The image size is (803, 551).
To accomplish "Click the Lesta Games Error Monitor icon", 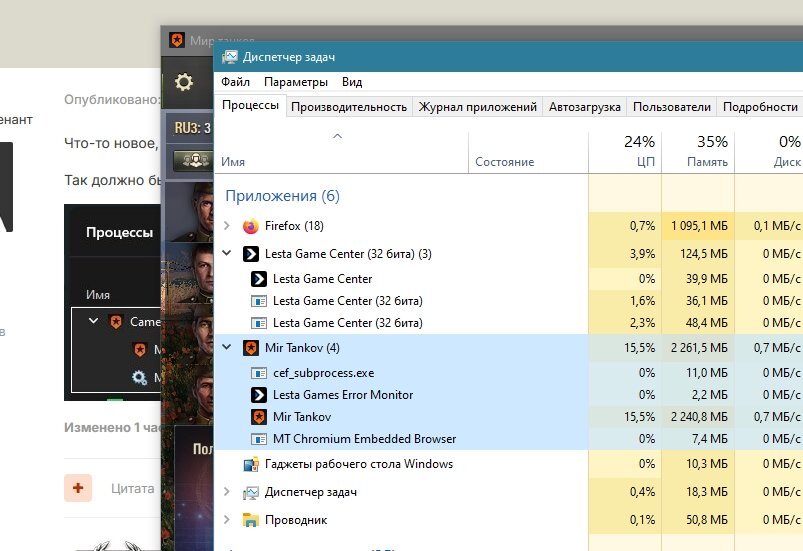I will point(259,395).
